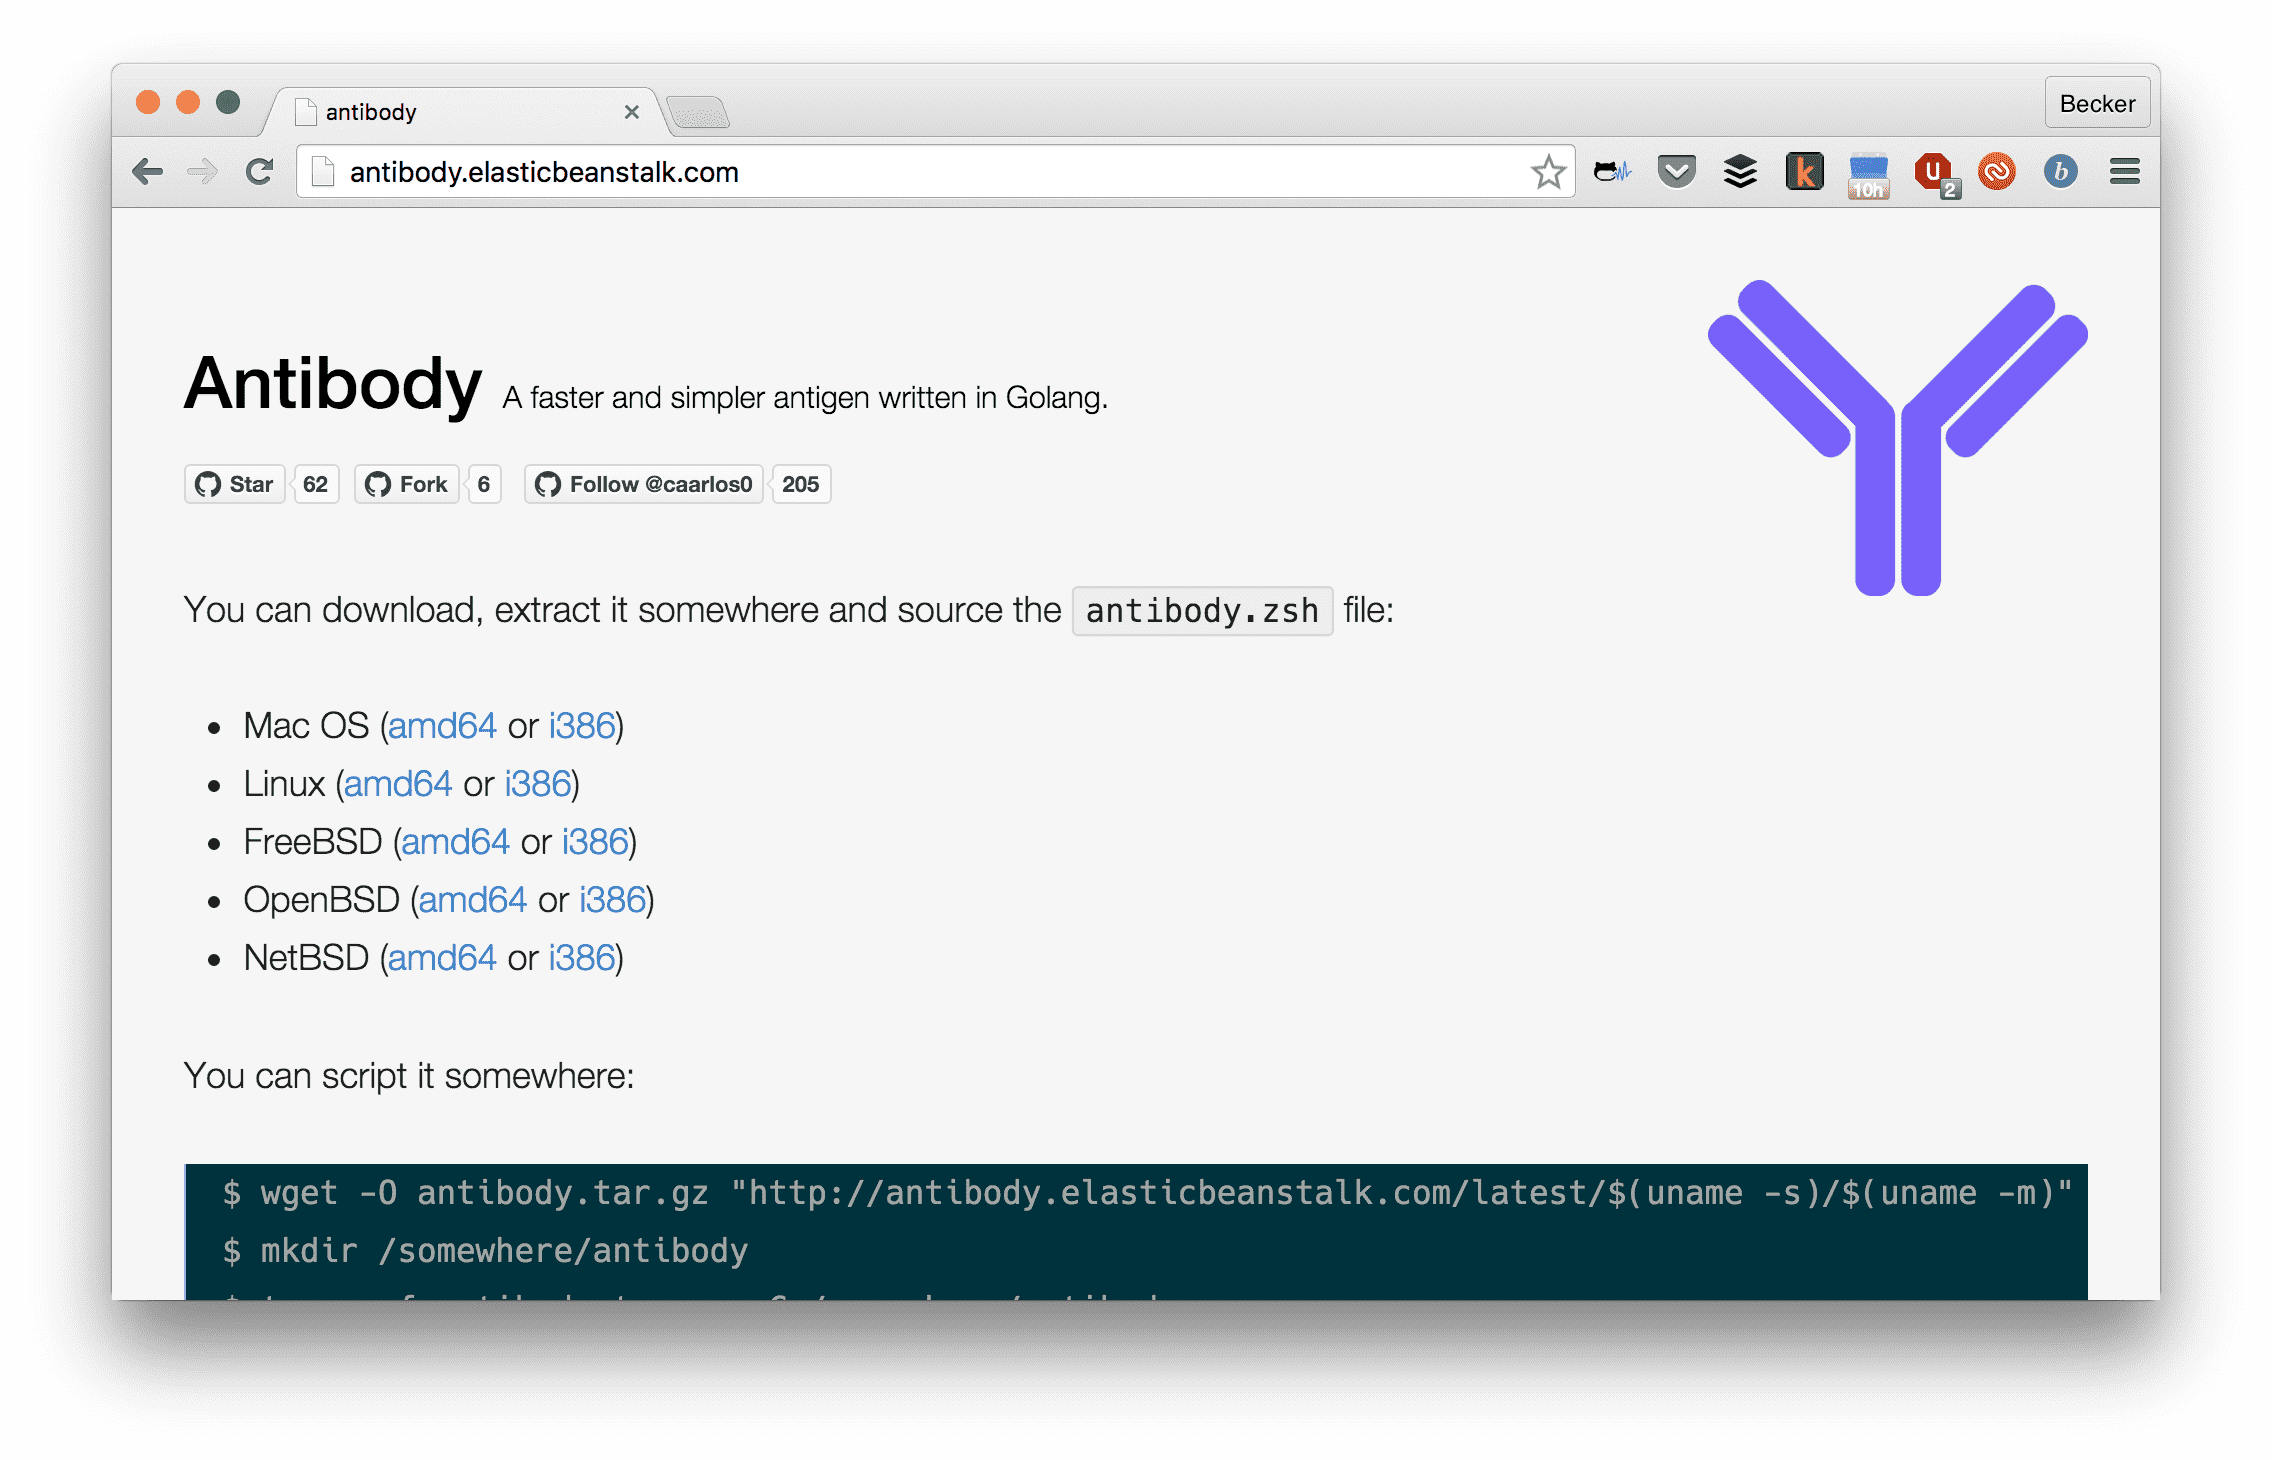Open the Becker profile button

[2097, 104]
